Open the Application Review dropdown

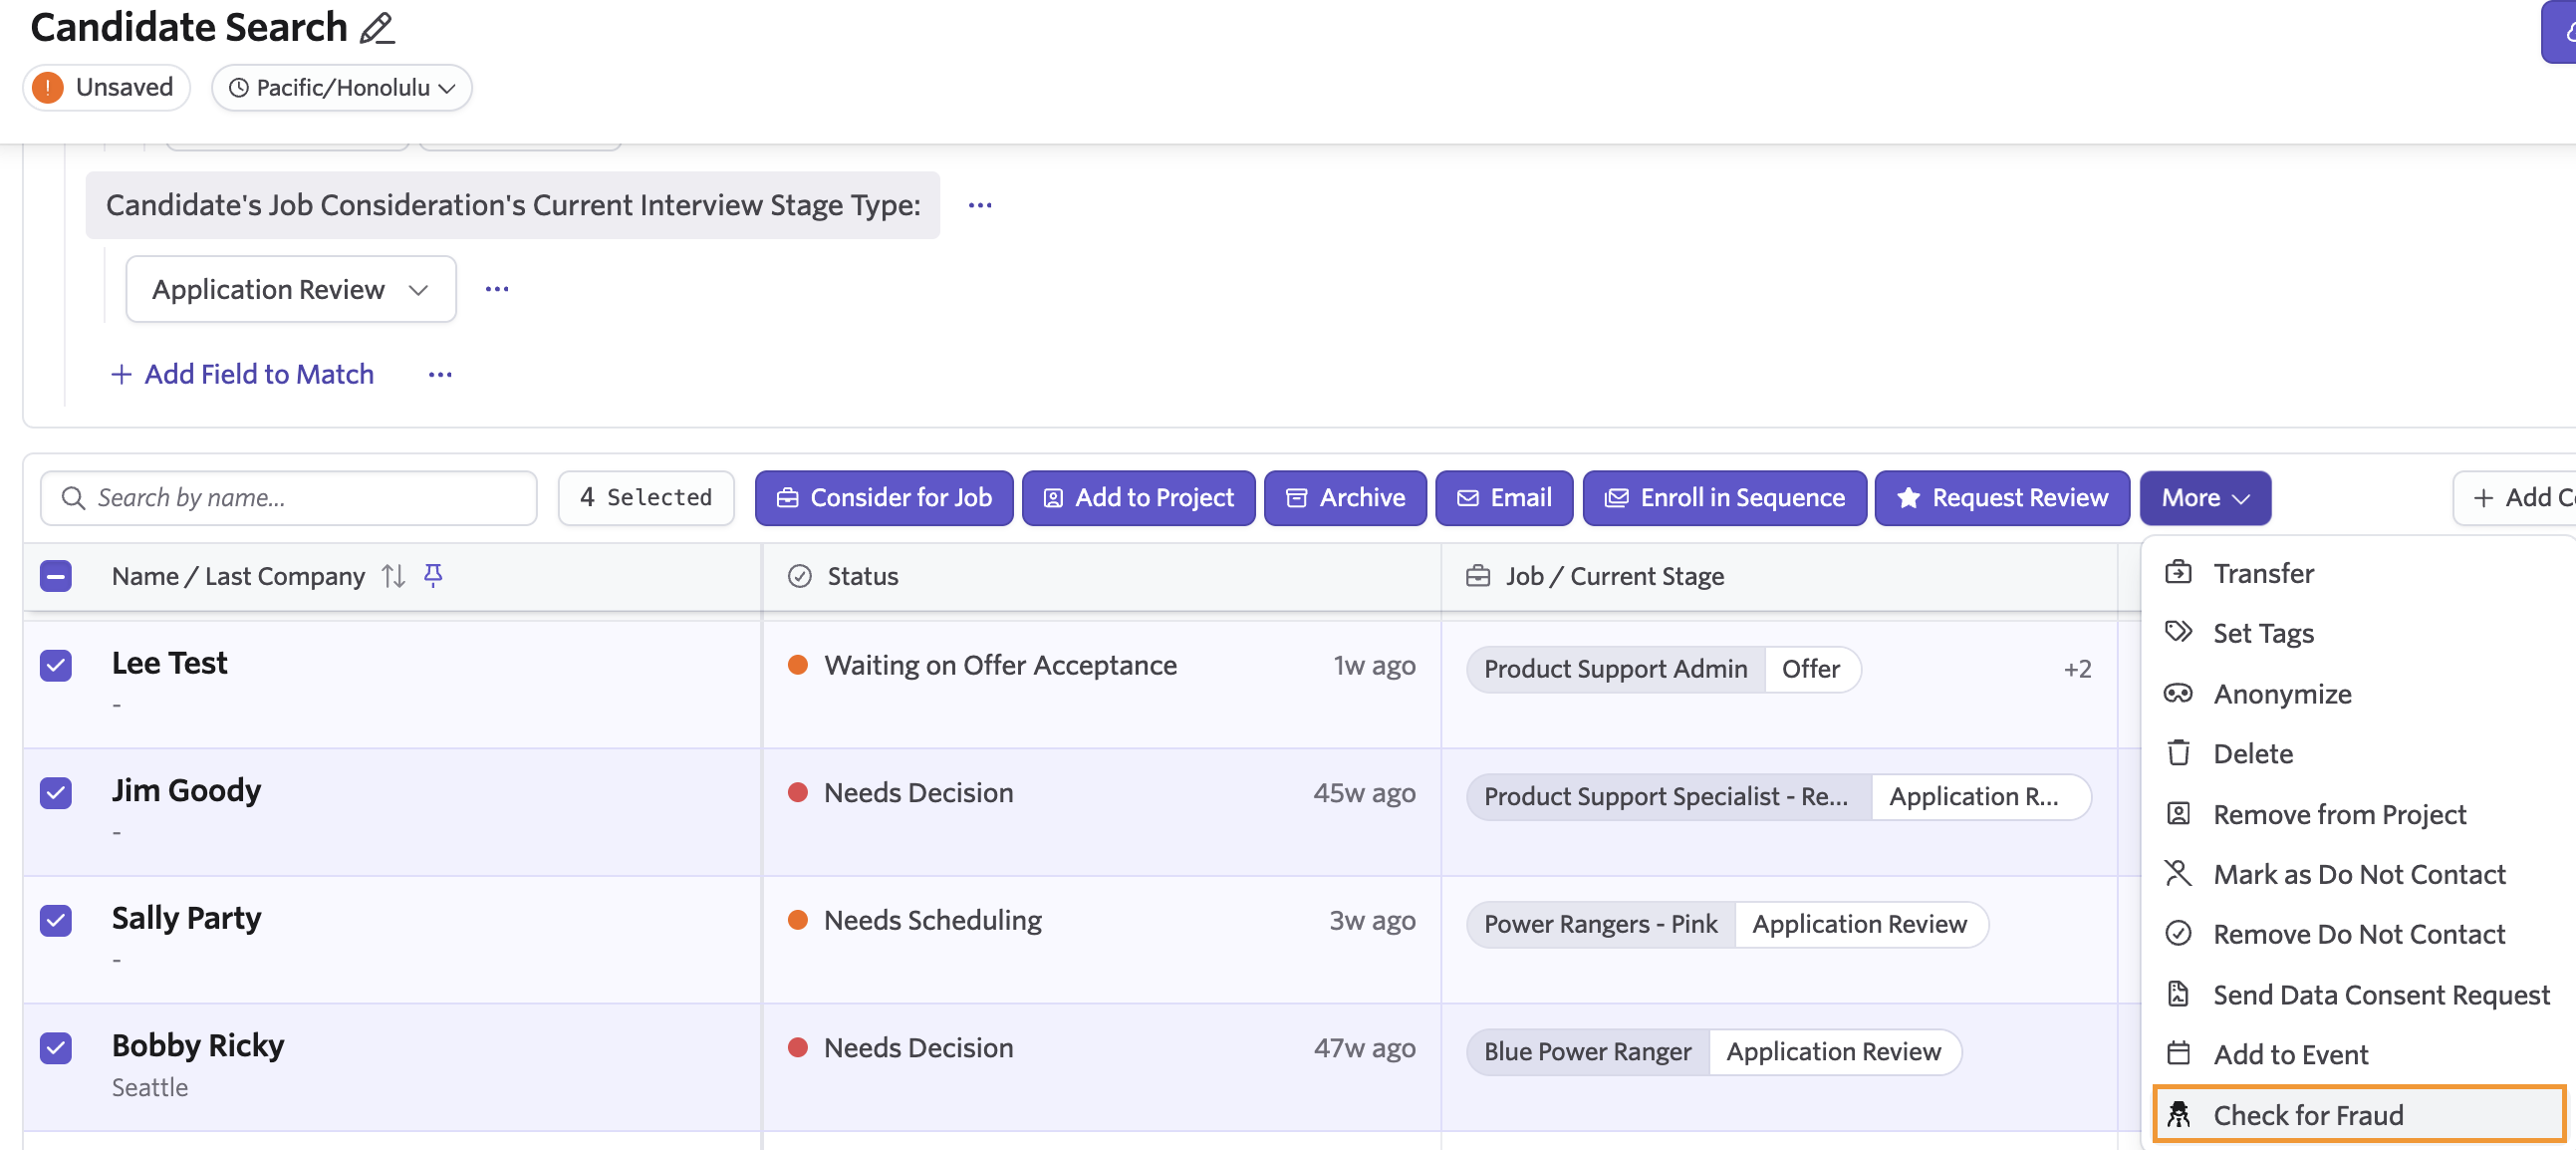pos(290,289)
